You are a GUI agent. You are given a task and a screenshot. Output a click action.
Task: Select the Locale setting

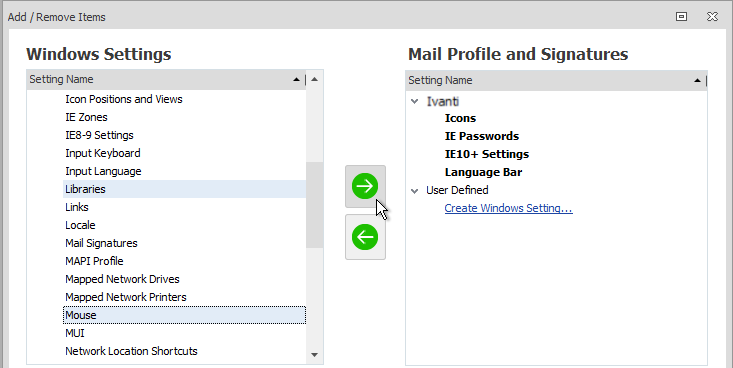click(80, 225)
